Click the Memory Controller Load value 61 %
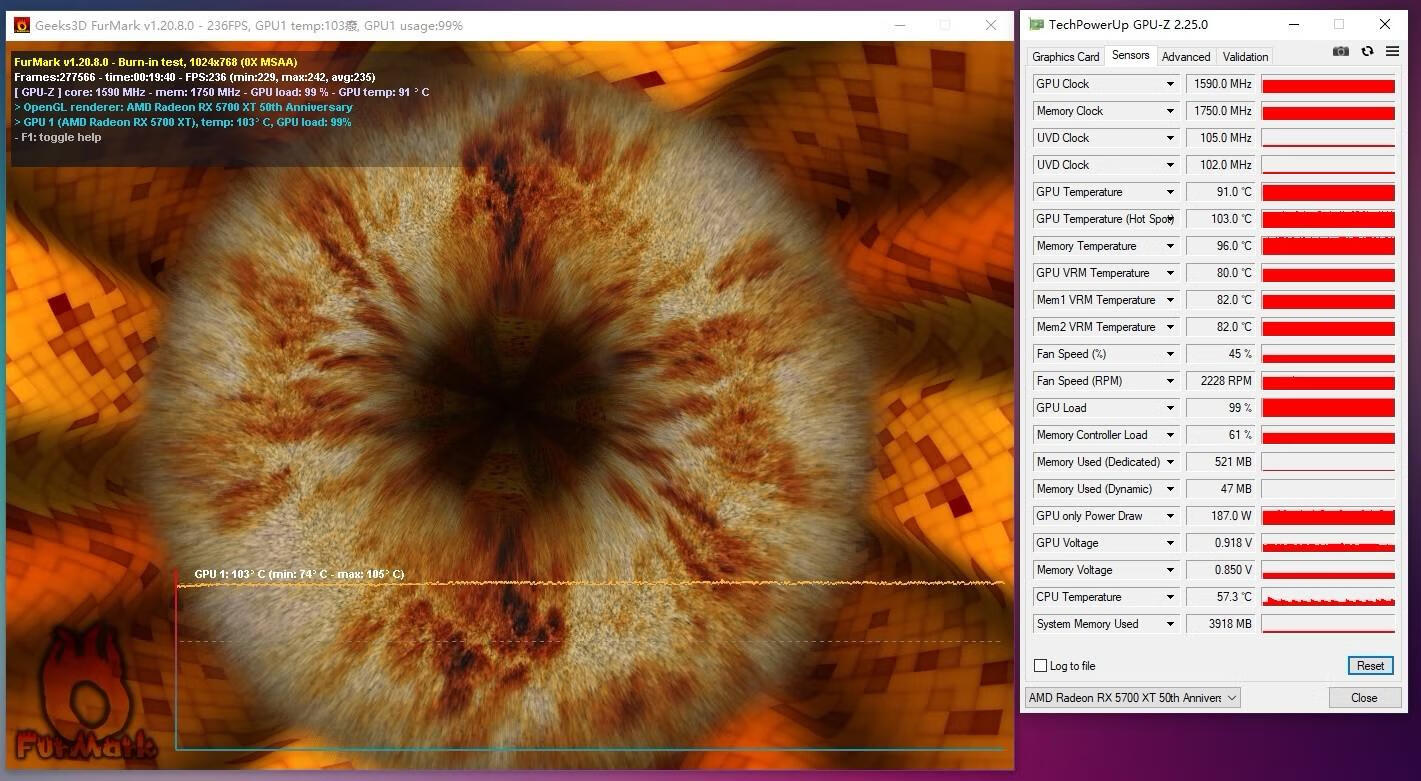 (x=1221, y=435)
